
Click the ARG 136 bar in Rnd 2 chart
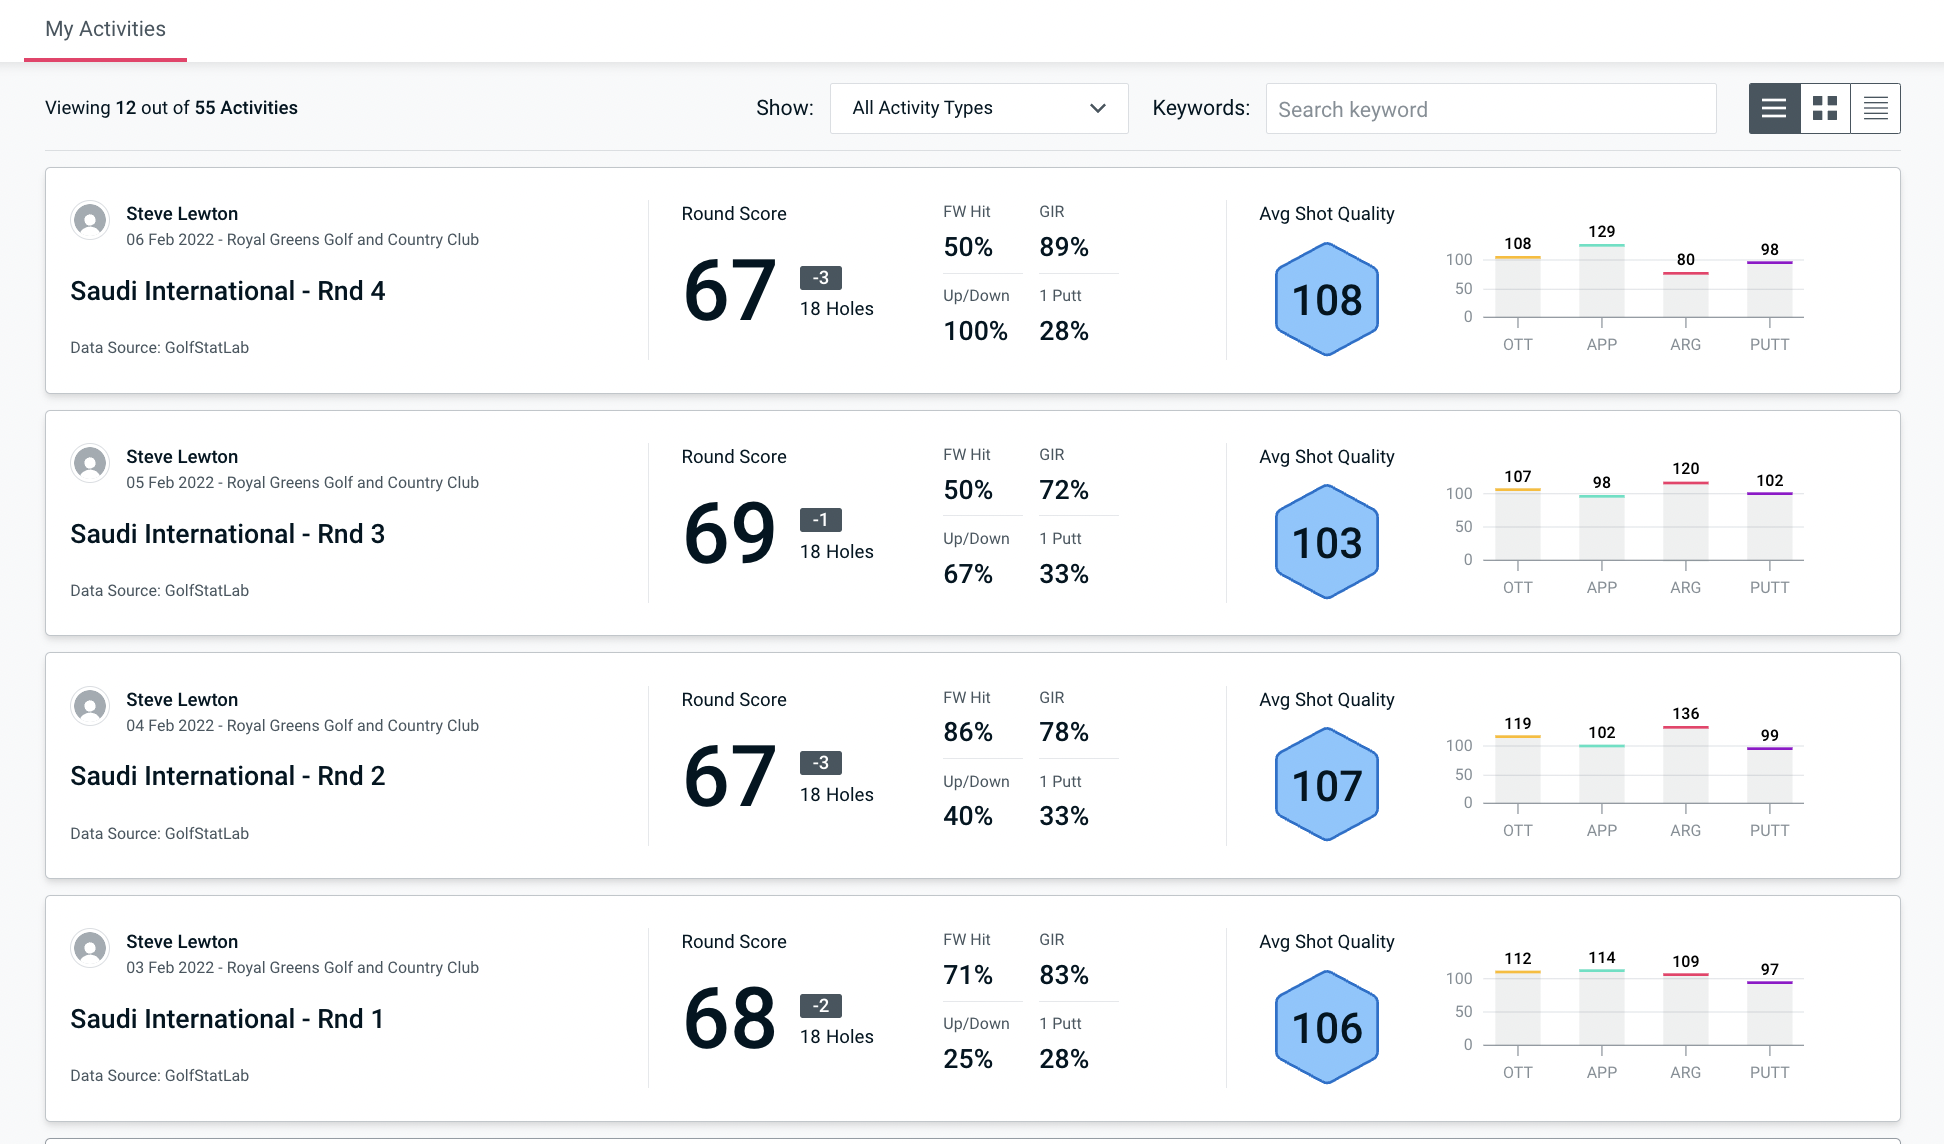coord(1685,765)
